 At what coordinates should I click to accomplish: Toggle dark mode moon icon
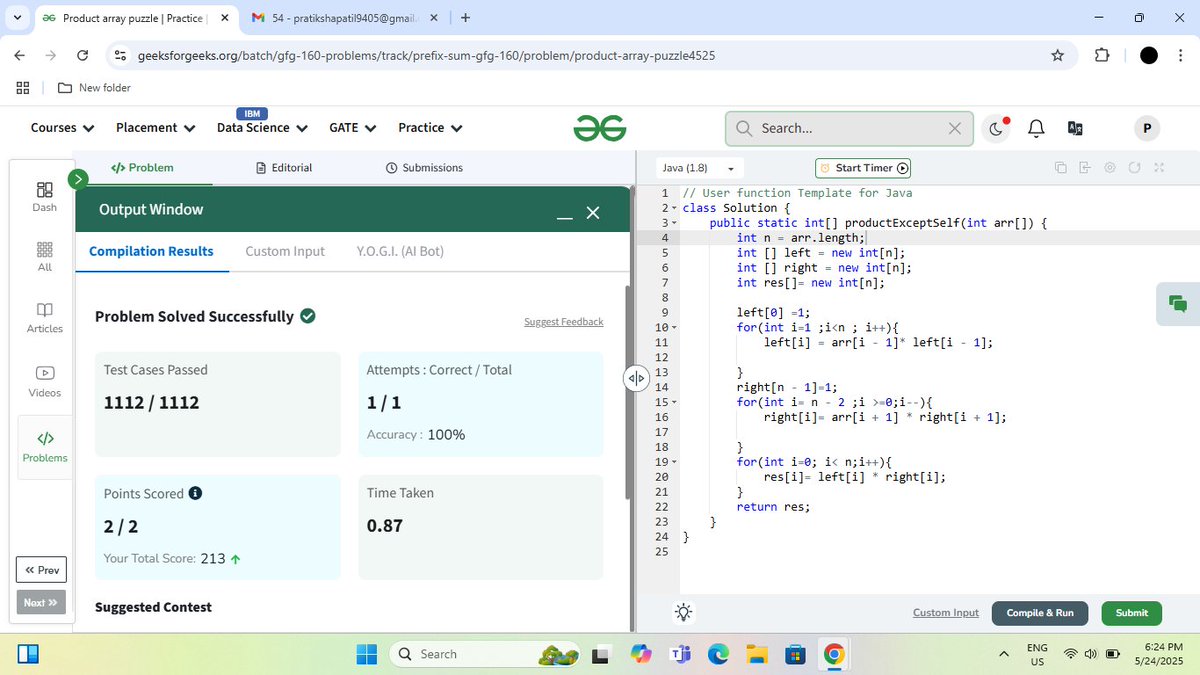click(998, 128)
